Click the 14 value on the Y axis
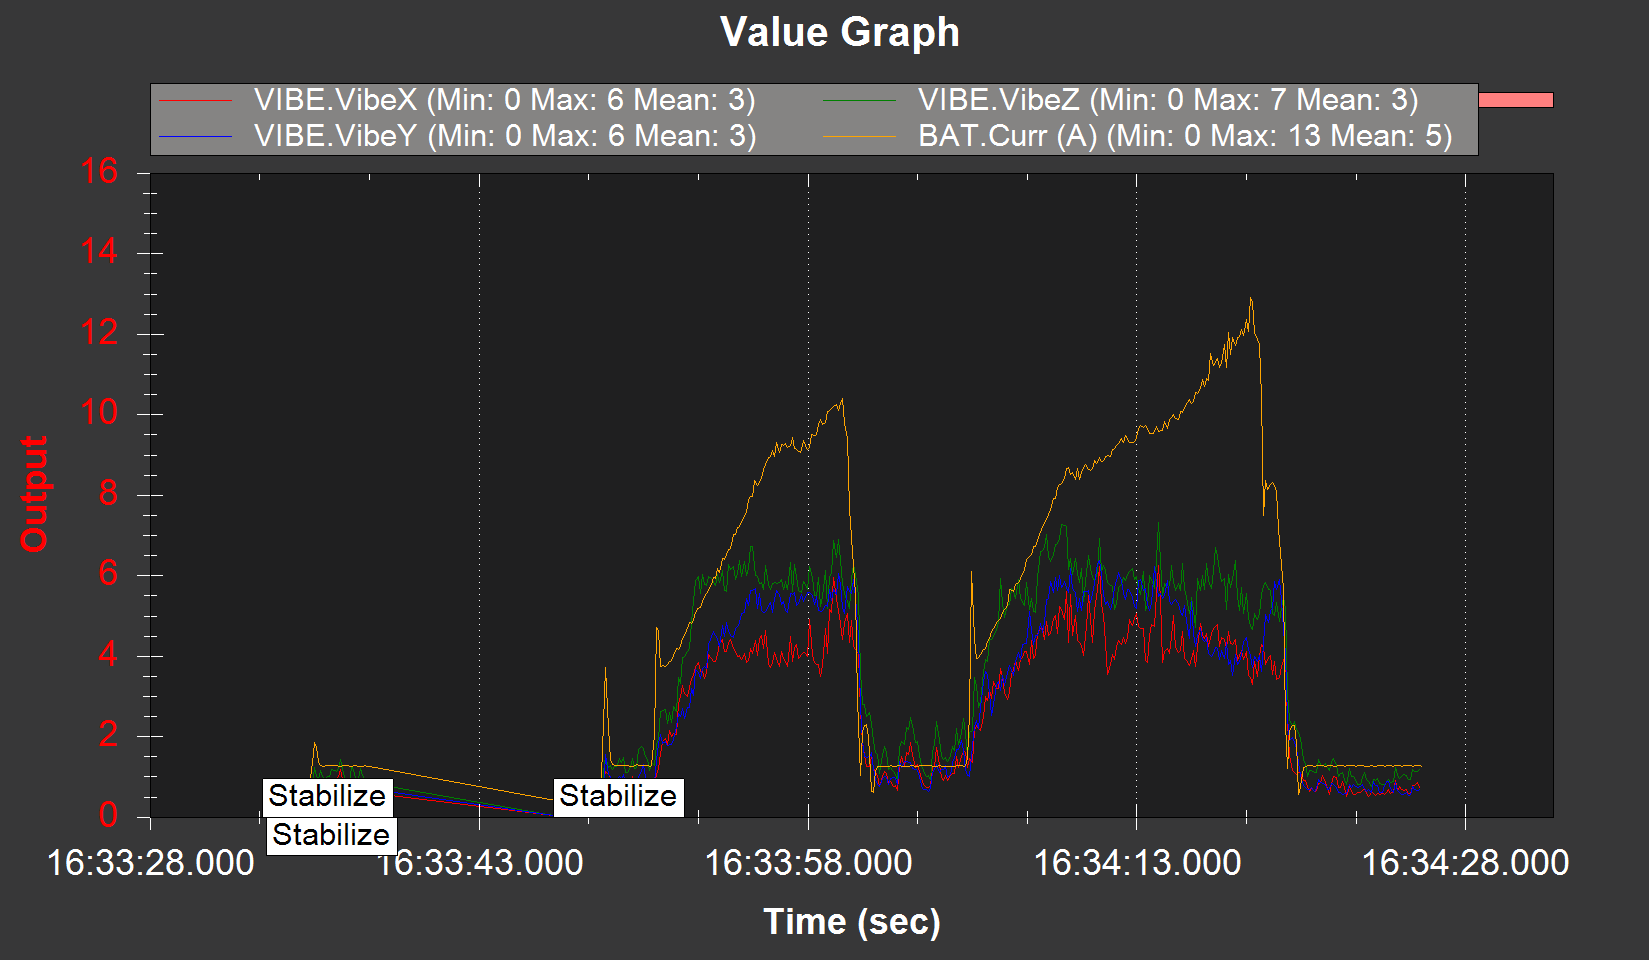 click(x=100, y=252)
